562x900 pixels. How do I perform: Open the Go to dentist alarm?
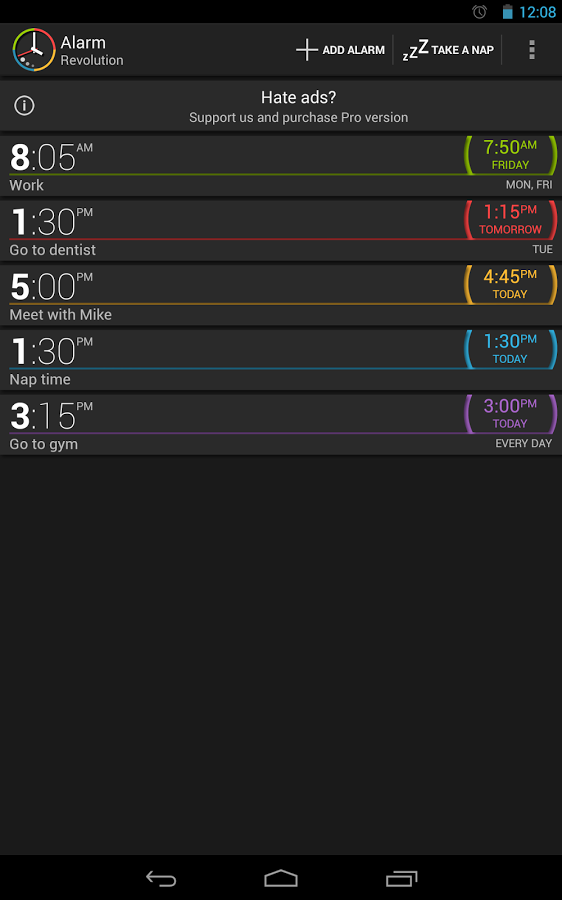pyautogui.click(x=234, y=231)
